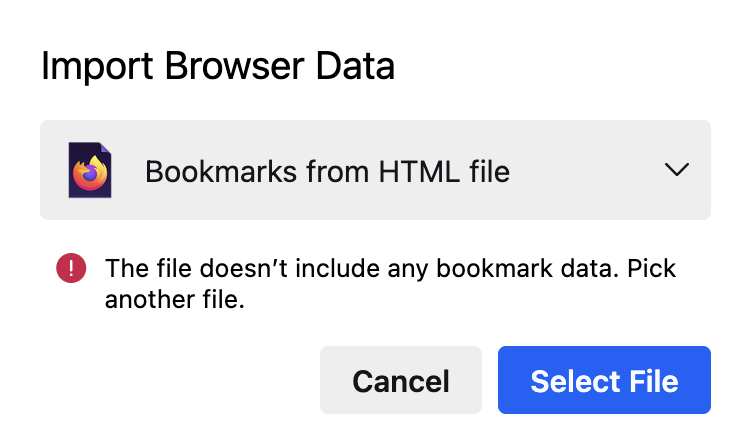The image size is (746, 448).
Task: Click the red error exclamation icon
Action: [71, 268]
